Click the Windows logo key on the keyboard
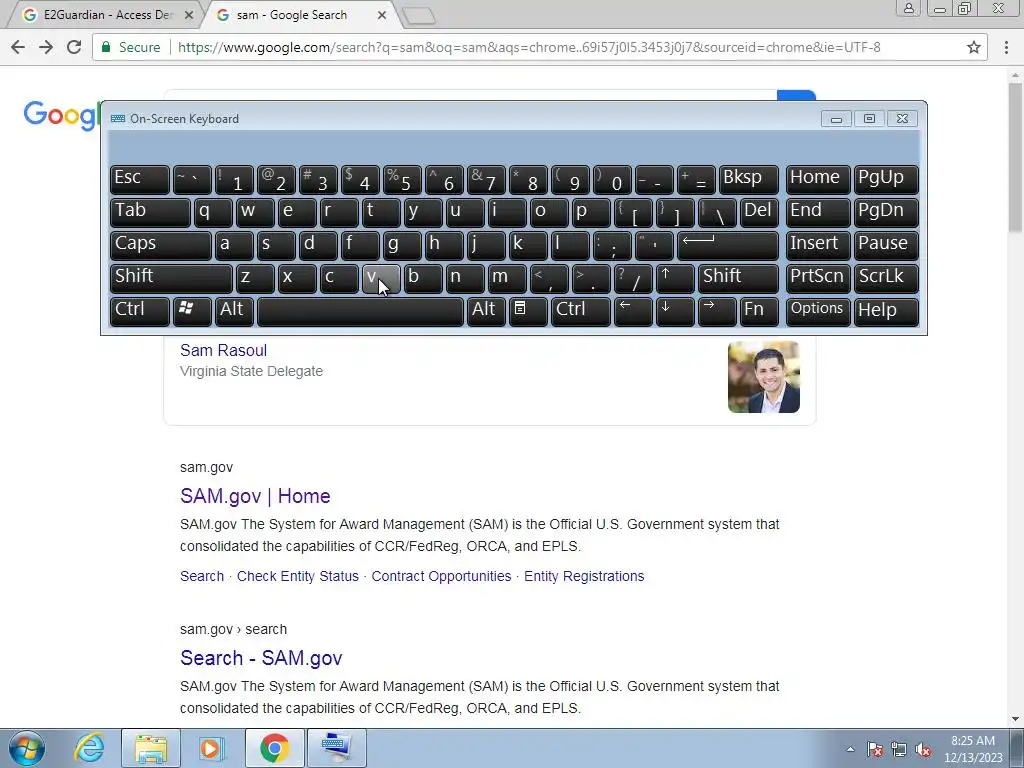This screenshot has height=768, width=1024. [191, 310]
